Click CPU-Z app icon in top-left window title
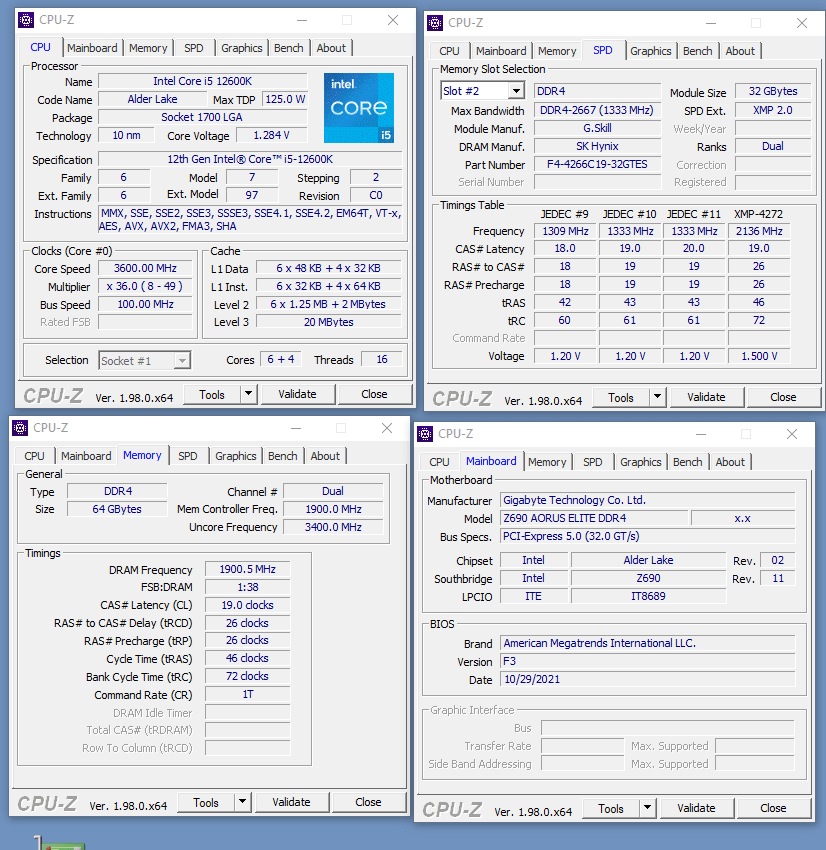826x850 pixels. 25,20
